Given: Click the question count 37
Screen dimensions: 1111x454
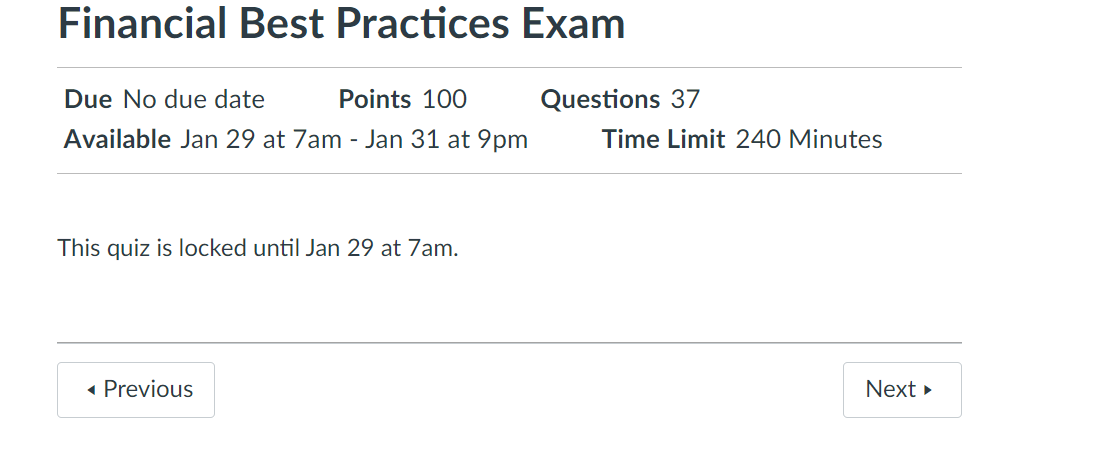Looking at the screenshot, I should [x=685, y=100].
